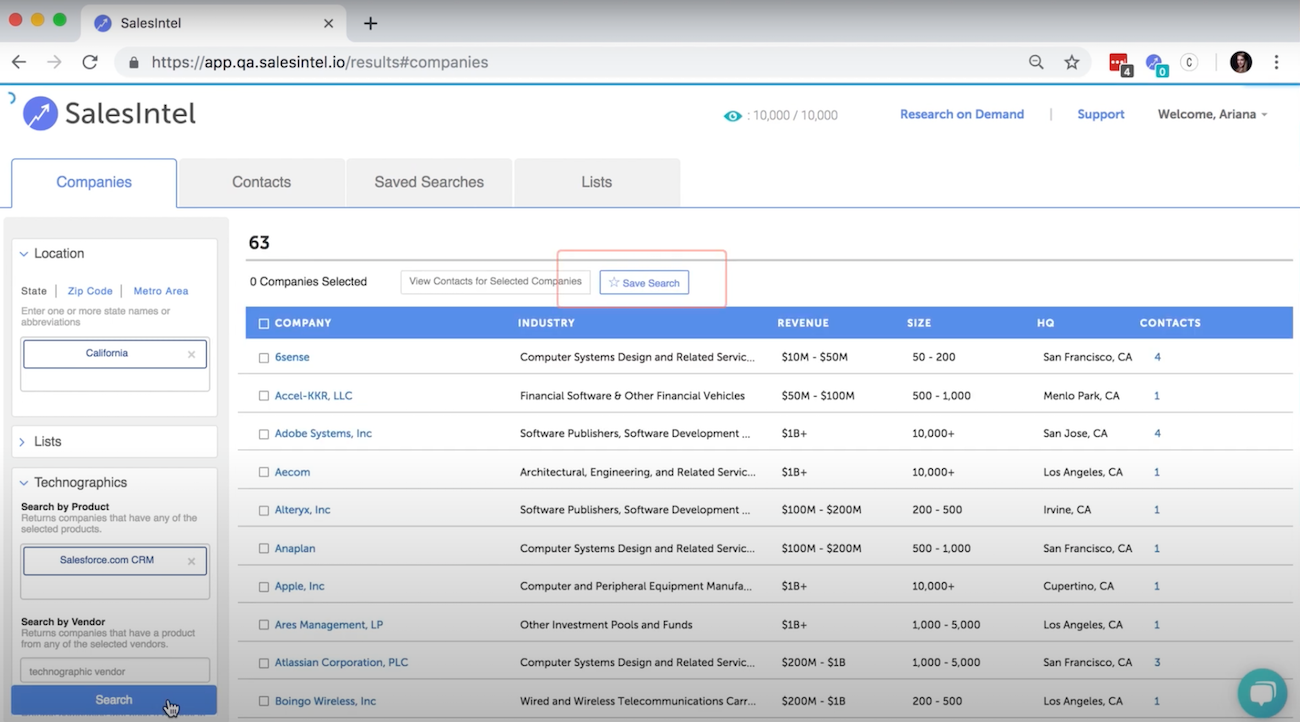Check the box for 6sense
The width and height of the screenshot is (1300, 722).
click(x=264, y=357)
